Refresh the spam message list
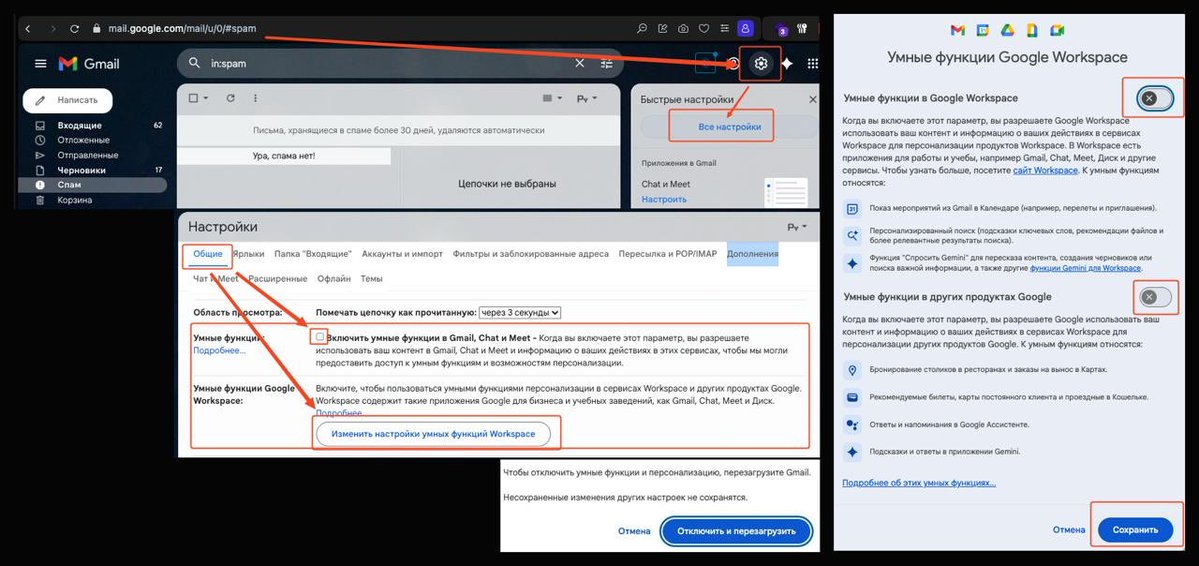1199x566 pixels. pos(230,98)
